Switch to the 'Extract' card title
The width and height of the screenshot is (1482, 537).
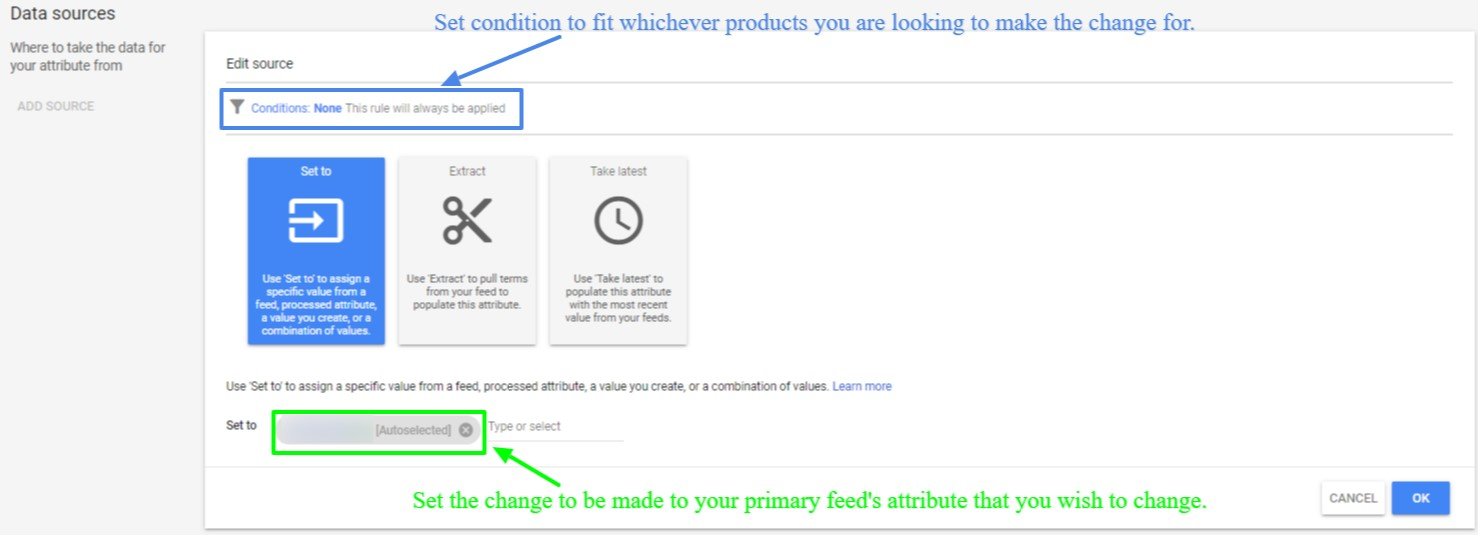pos(467,172)
